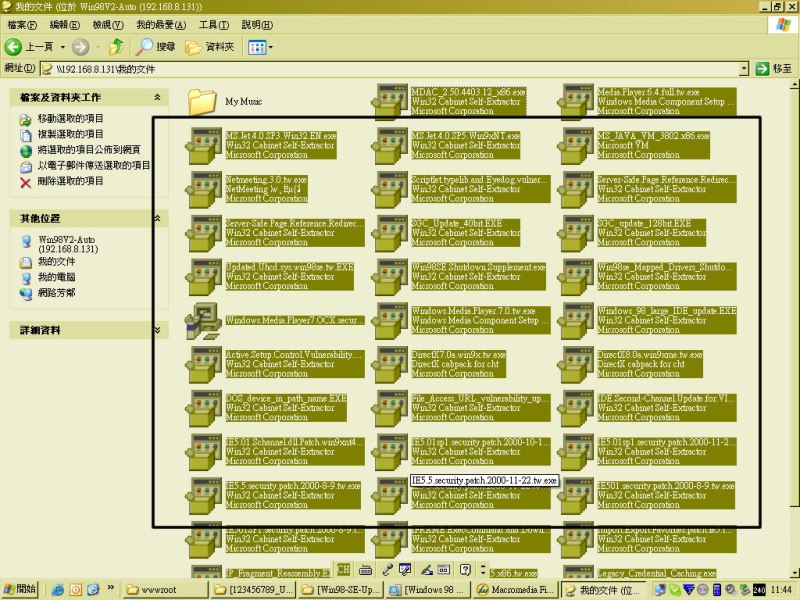Viewport: 800px width, 600px height.
Task: Click the help question mark on IME bar
Action: (465, 569)
